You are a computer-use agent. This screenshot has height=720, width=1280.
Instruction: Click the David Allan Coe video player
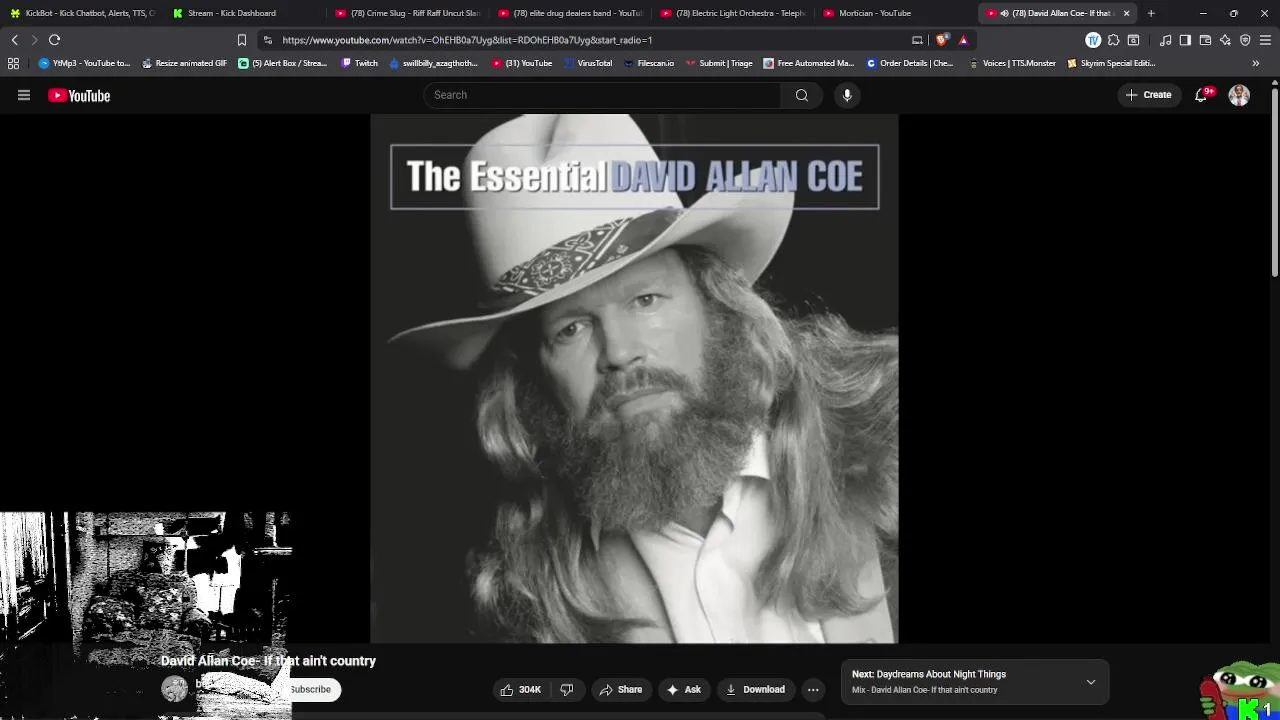[634, 378]
